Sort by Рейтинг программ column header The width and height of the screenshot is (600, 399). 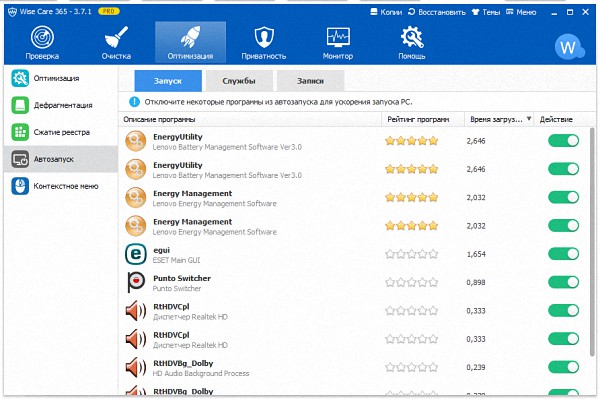(423, 119)
